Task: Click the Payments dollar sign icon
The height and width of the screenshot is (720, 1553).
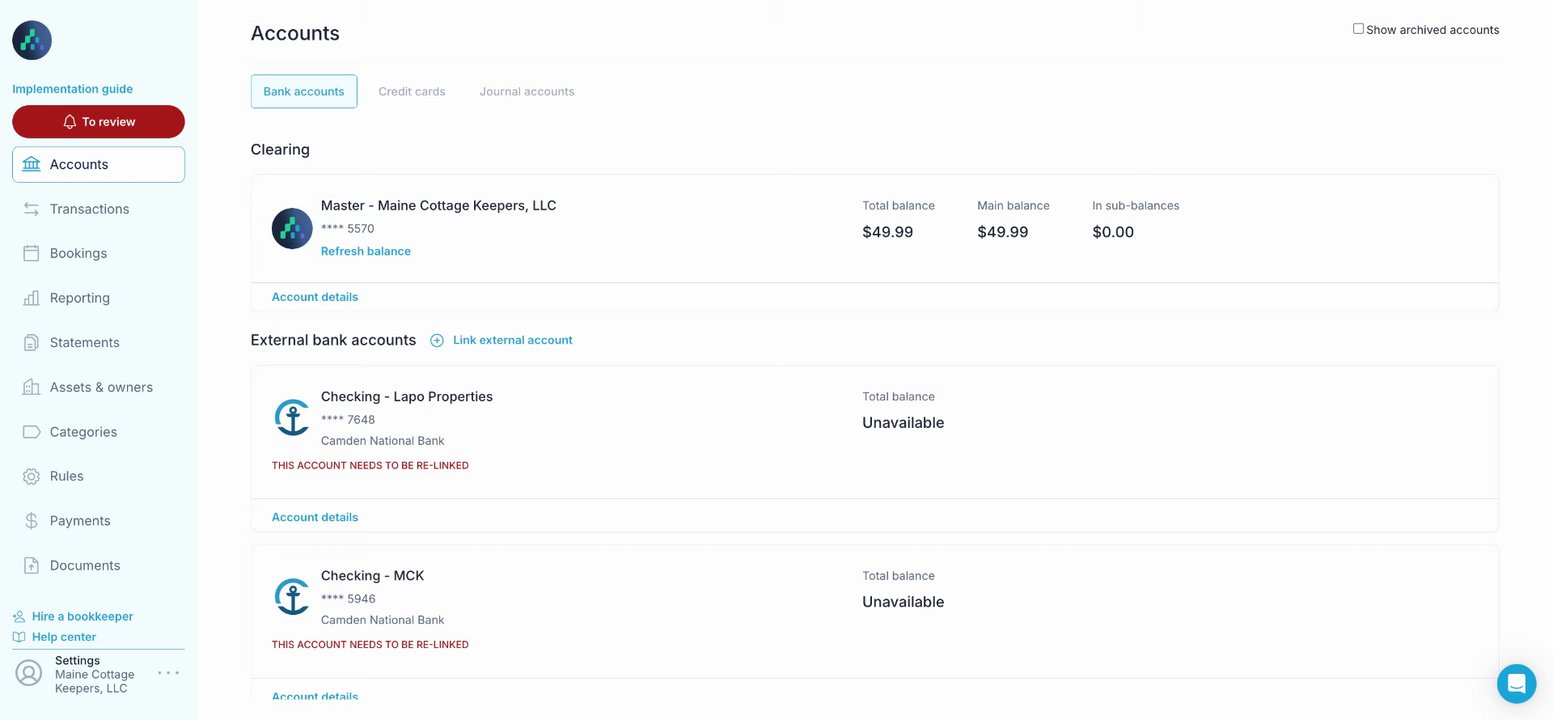Action: [31, 521]
